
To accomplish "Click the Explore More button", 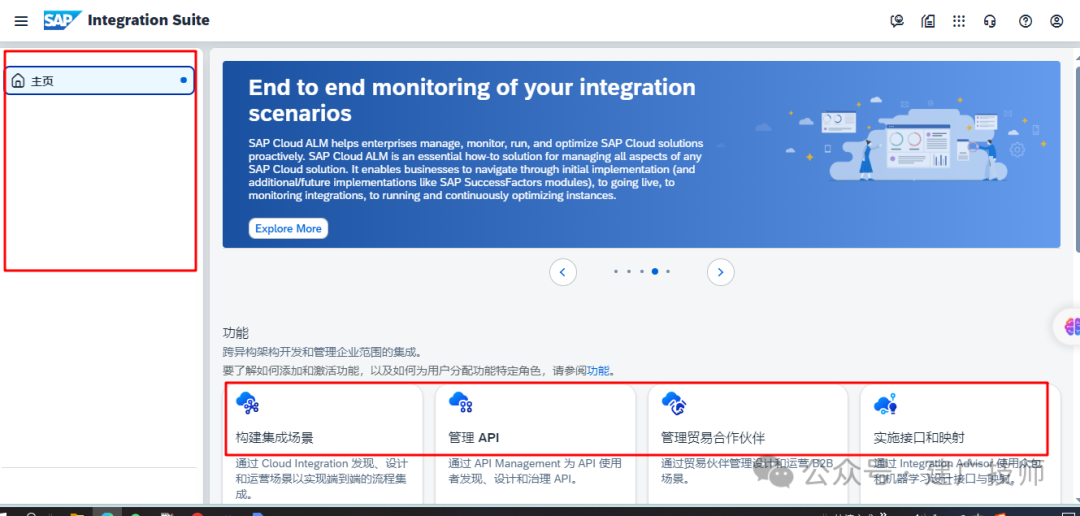I will pos(288,228).
